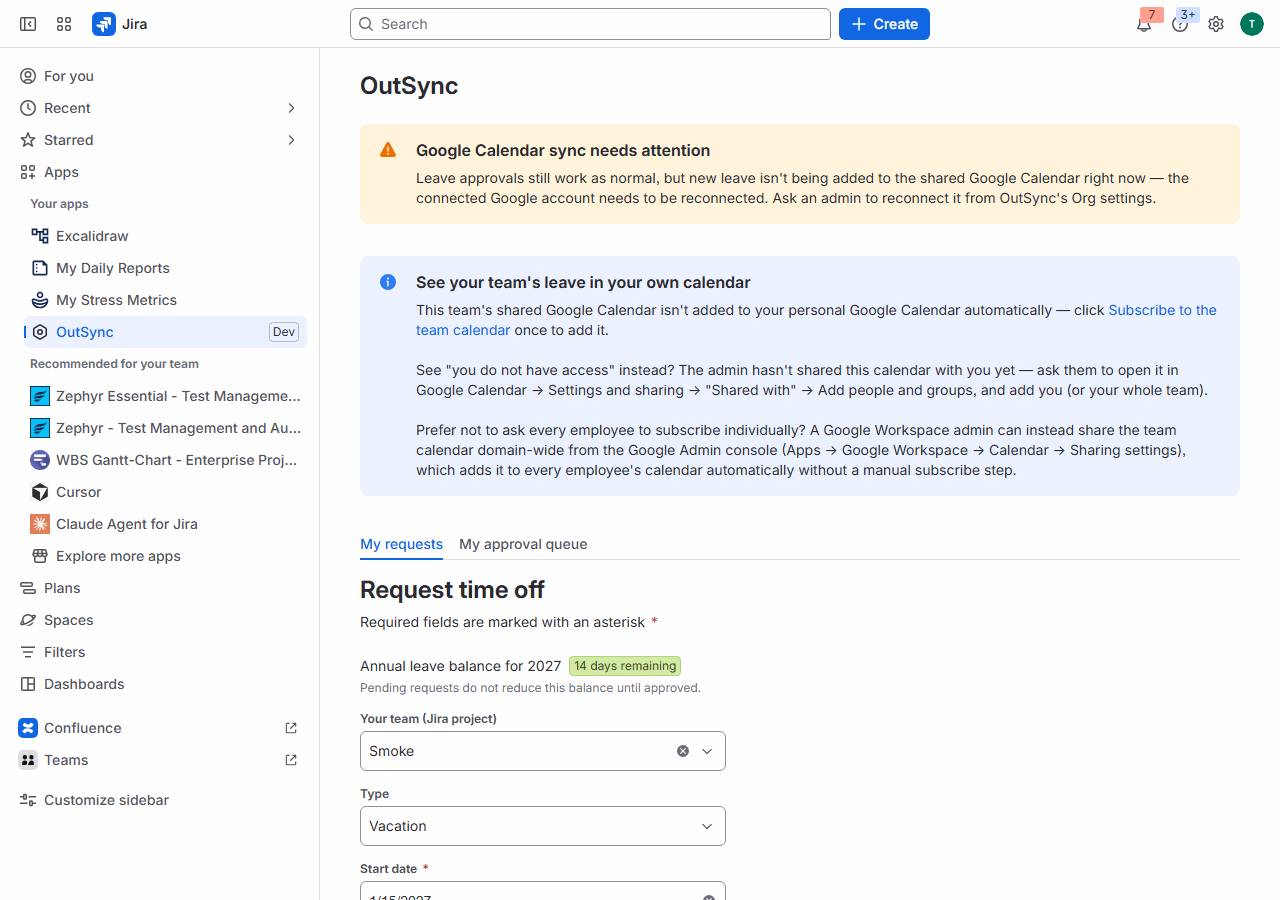The height and width of the screenshot is (900, 1280).
Task: Open the Cursor app
Action: coord(165,492)
